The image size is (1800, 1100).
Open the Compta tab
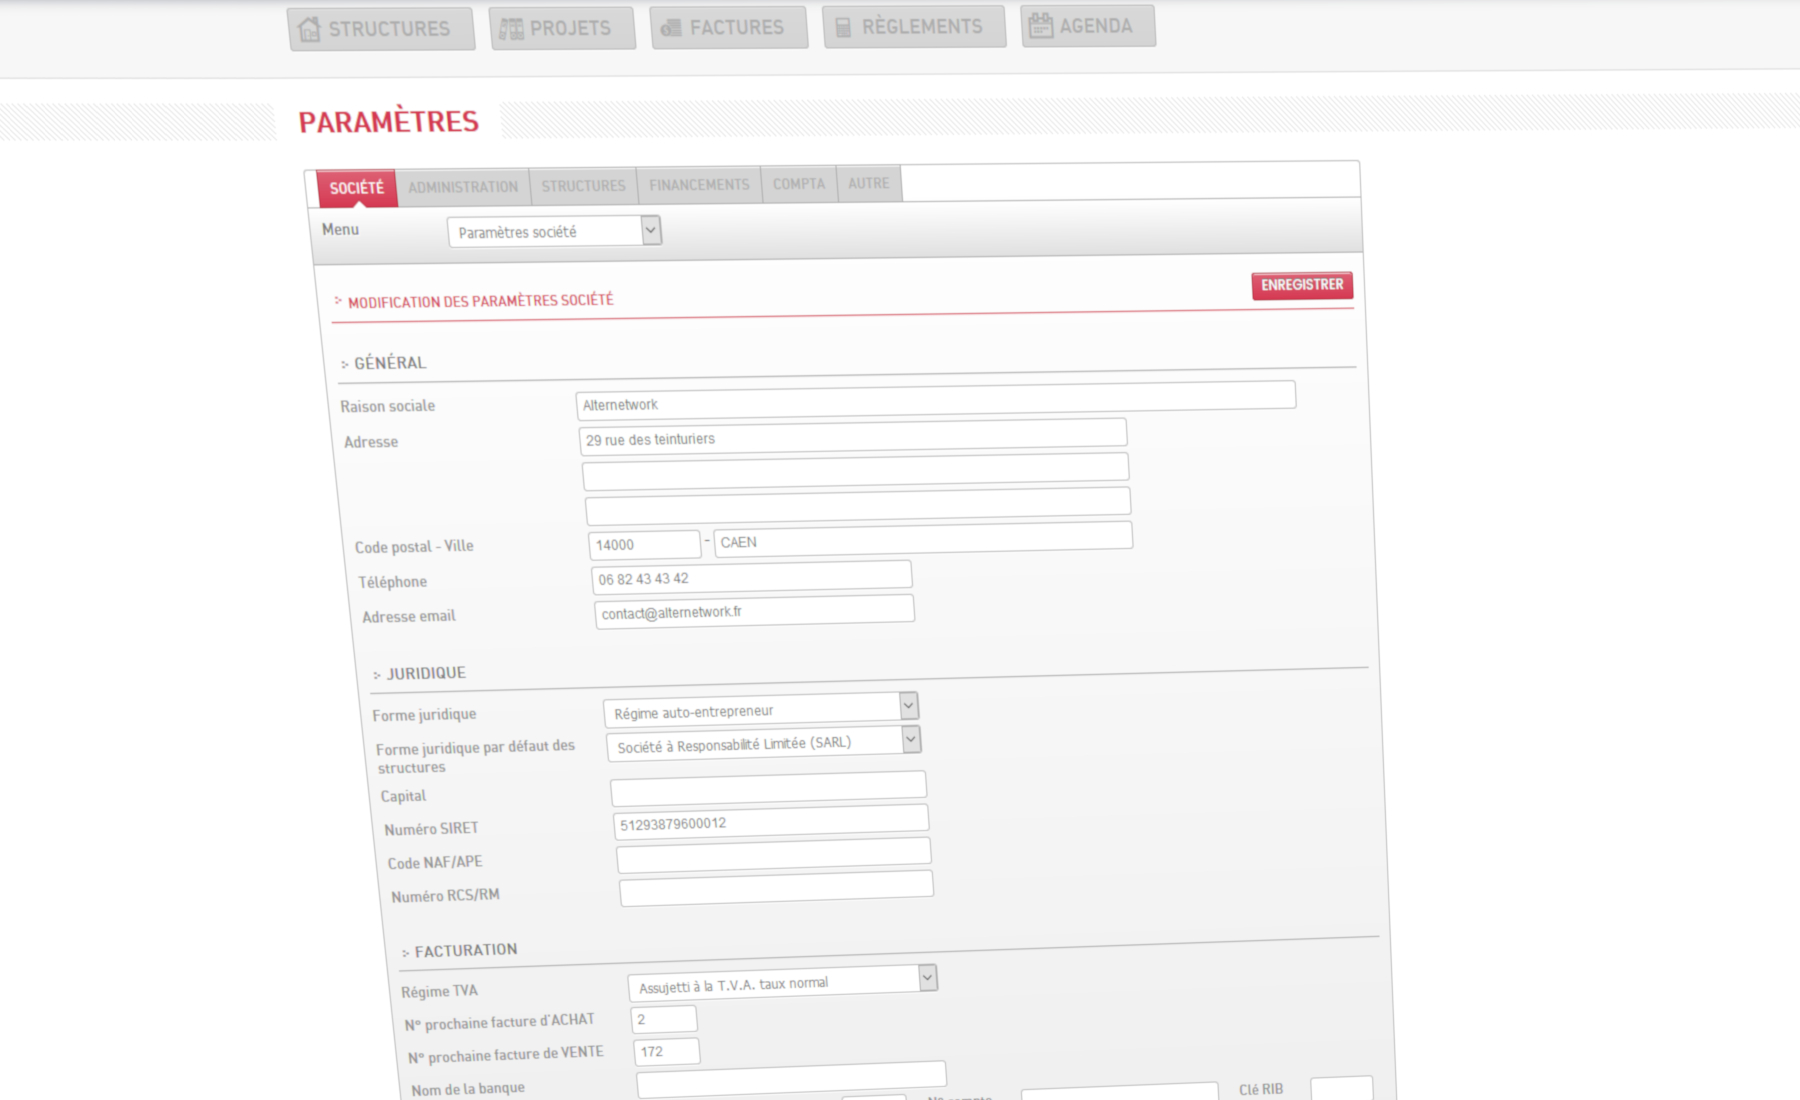pos(799,184)
